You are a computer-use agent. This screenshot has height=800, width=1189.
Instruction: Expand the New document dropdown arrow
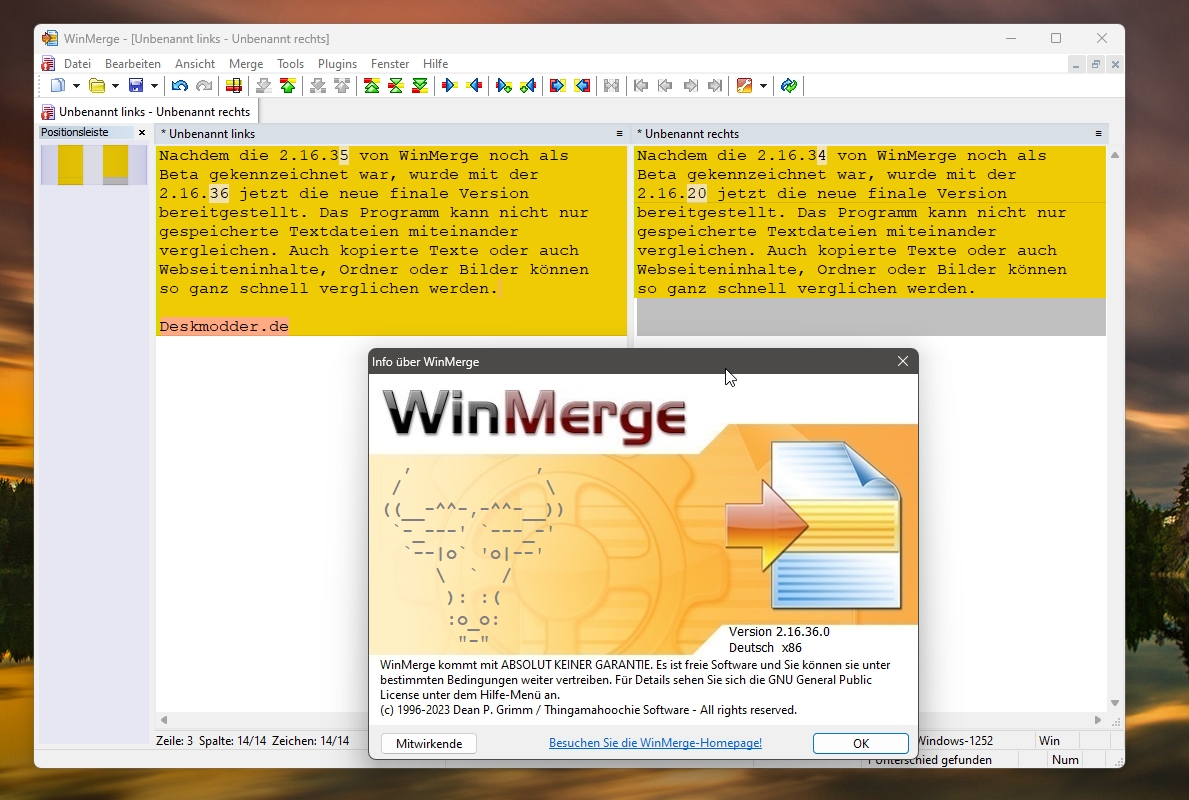pyautogui.click(x=76, y=86)
